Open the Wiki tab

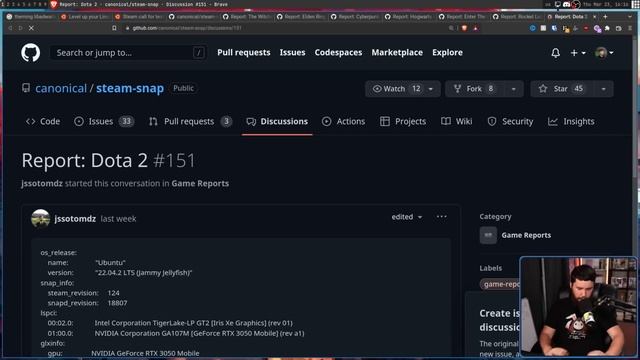(457, 121)
